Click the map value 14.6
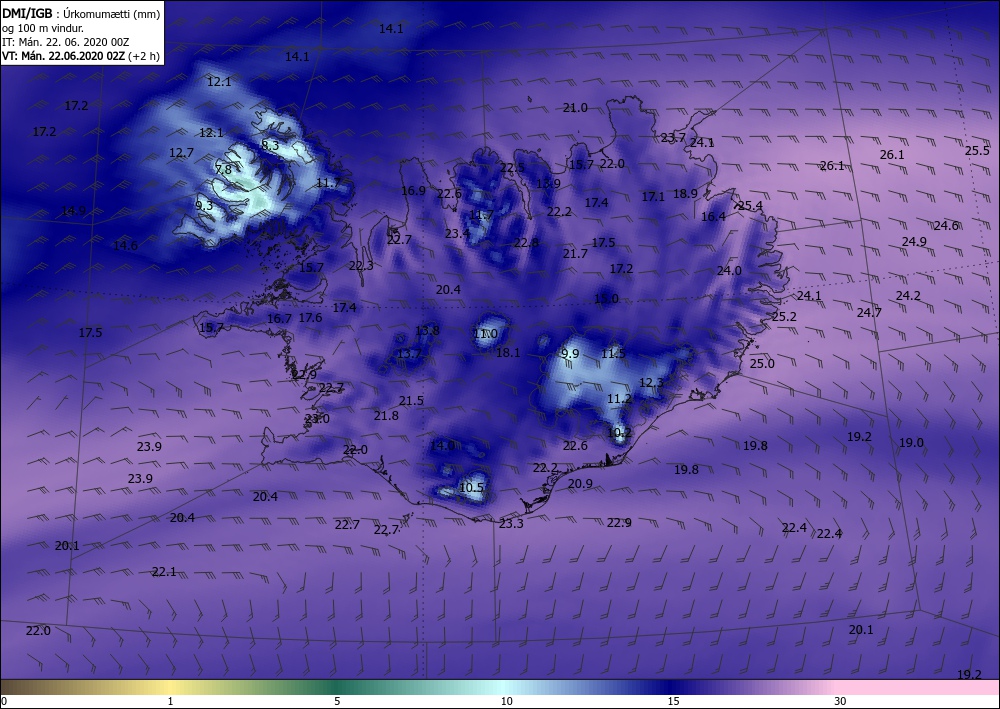 coord(125,245)
